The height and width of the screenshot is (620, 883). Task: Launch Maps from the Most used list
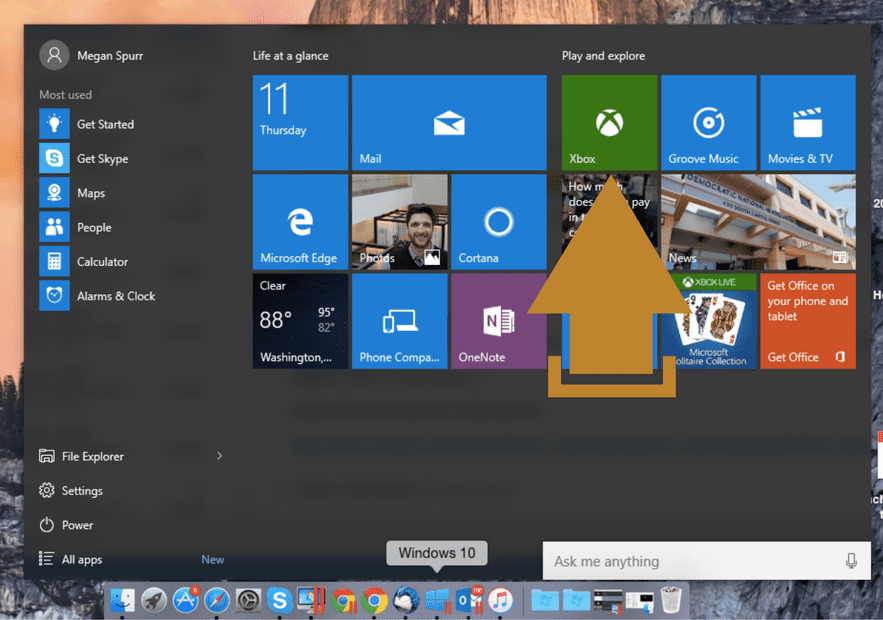73,193
